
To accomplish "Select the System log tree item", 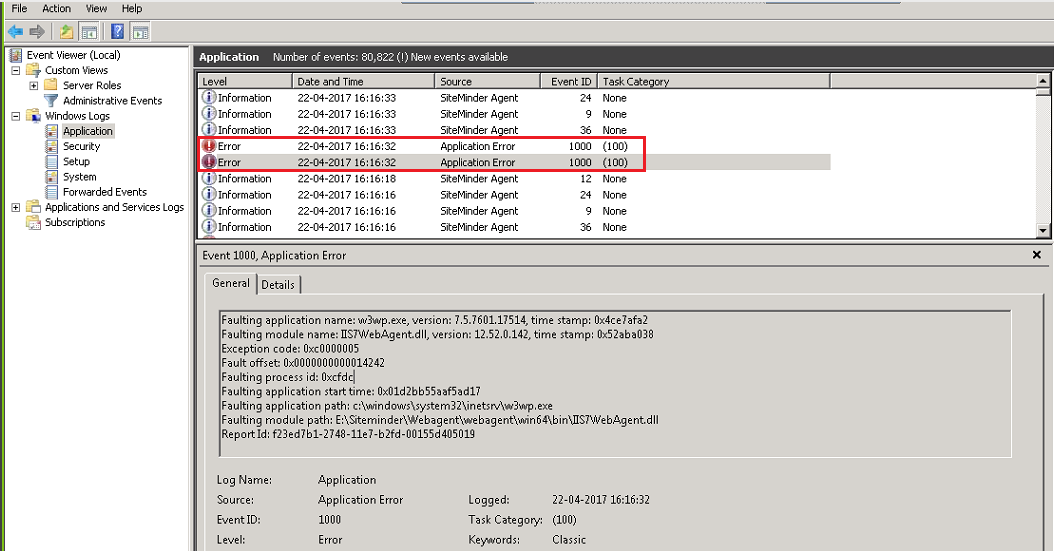I will click(x=79, y=177).
